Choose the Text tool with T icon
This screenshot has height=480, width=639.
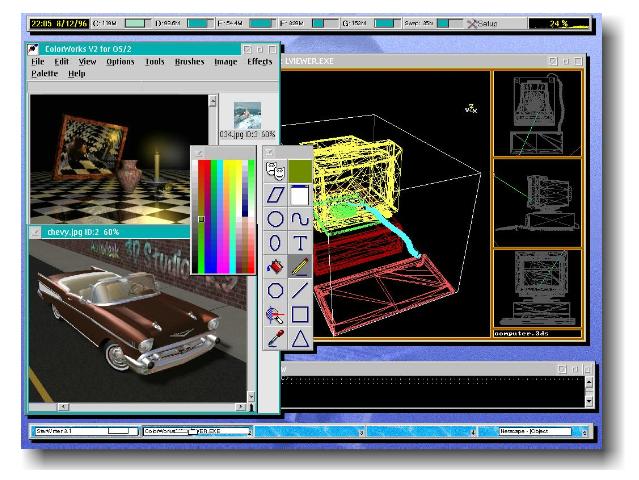[x=300, y=242]
